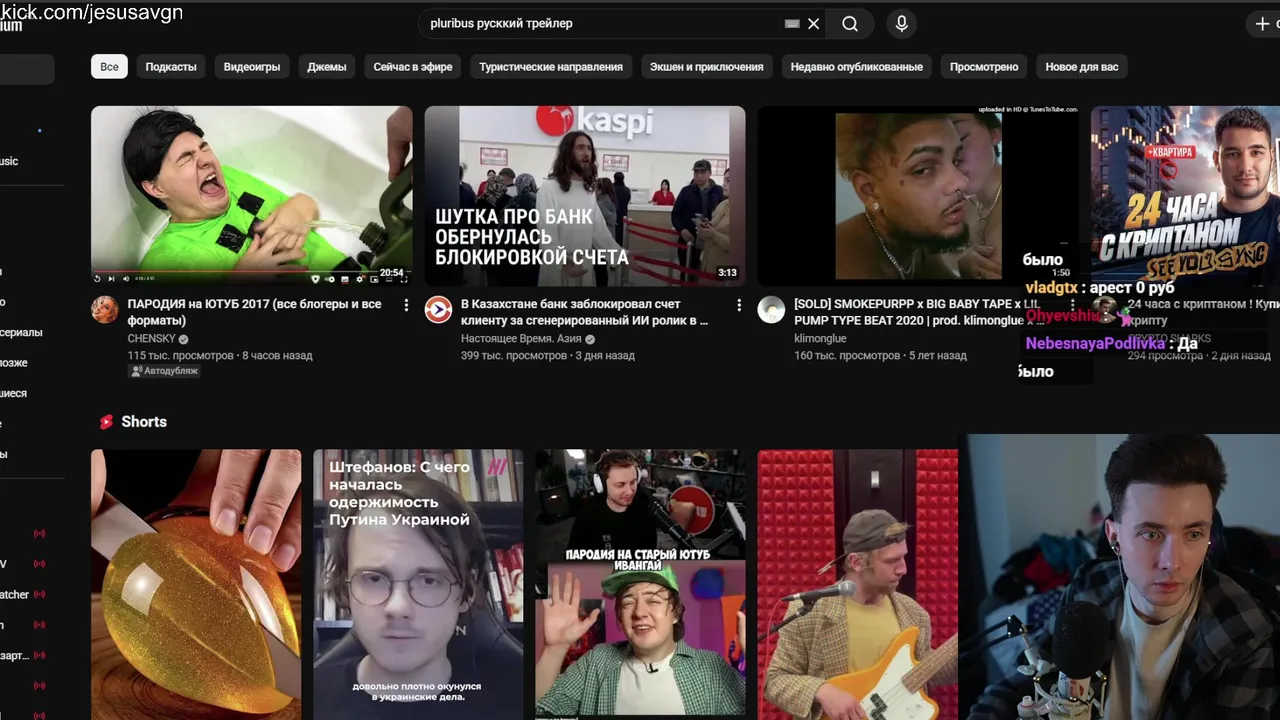Open the guitarist red wall Short
This screenshot has height=720, width=1280.
click(x=857, y=584)
